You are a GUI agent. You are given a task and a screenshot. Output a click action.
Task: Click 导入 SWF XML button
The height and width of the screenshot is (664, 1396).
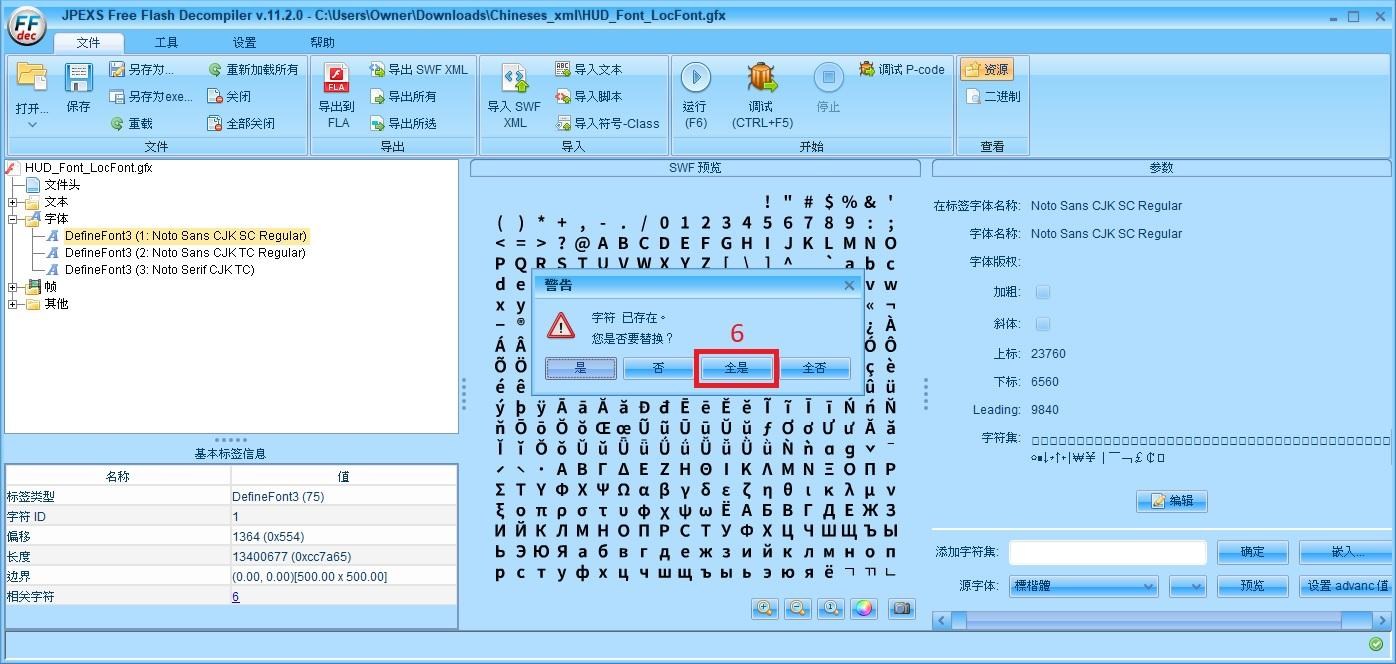pos(514,96)
